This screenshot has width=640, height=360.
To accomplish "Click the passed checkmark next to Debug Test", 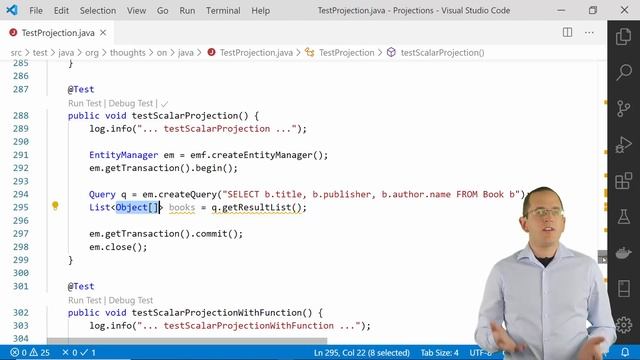I will [164, 104].
